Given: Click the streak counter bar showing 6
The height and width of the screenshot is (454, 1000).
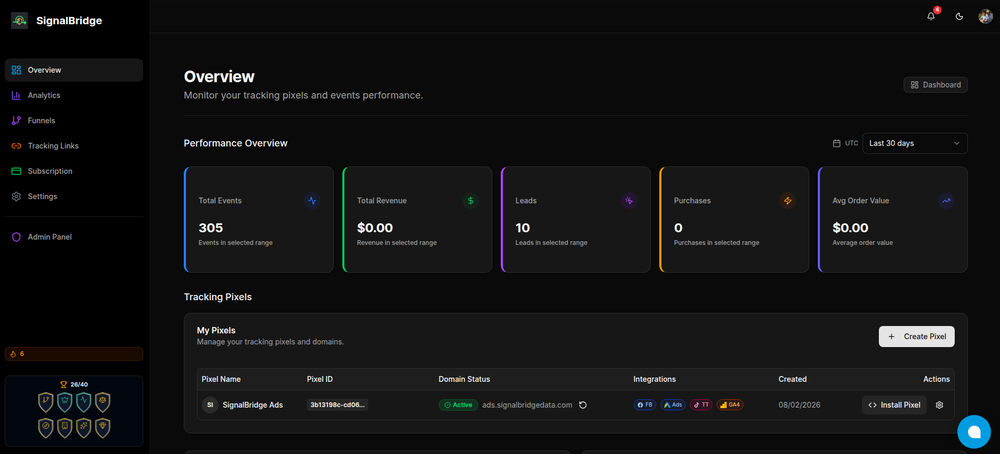Looking at the screenshot, I should coord(74,354).
